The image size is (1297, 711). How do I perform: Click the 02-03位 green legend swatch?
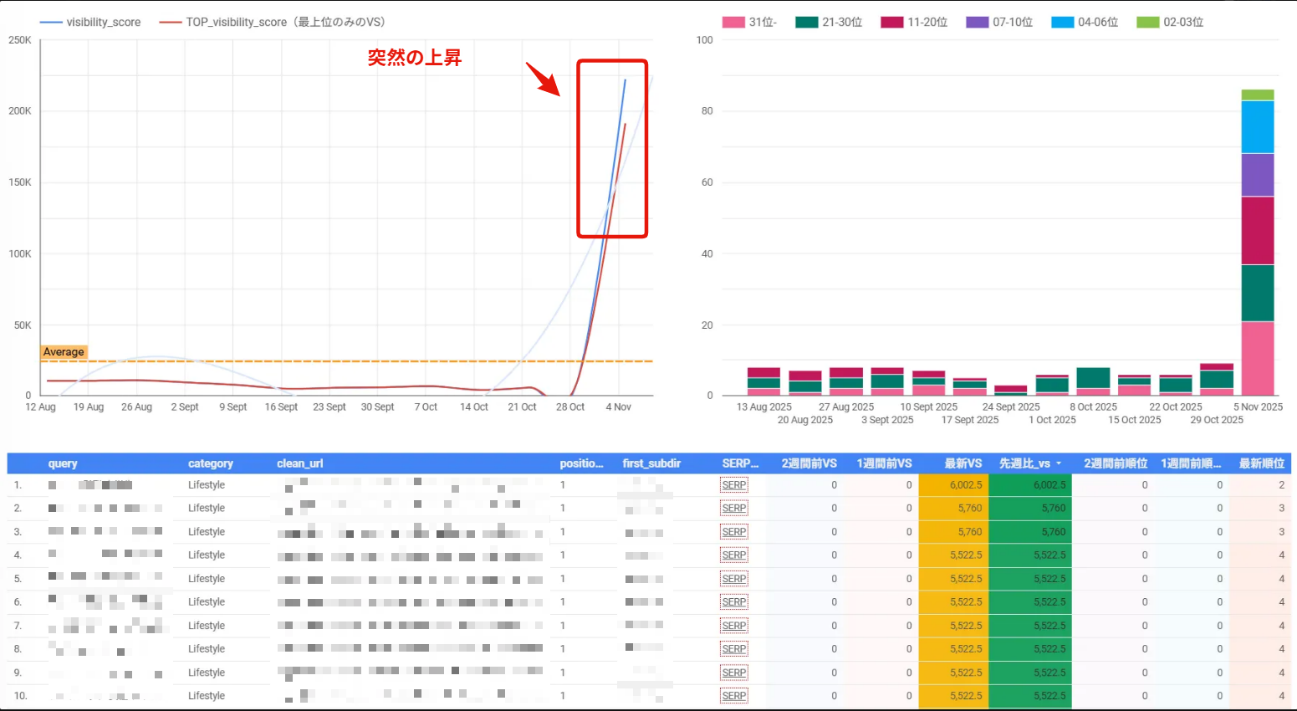tap(1149, 21)
